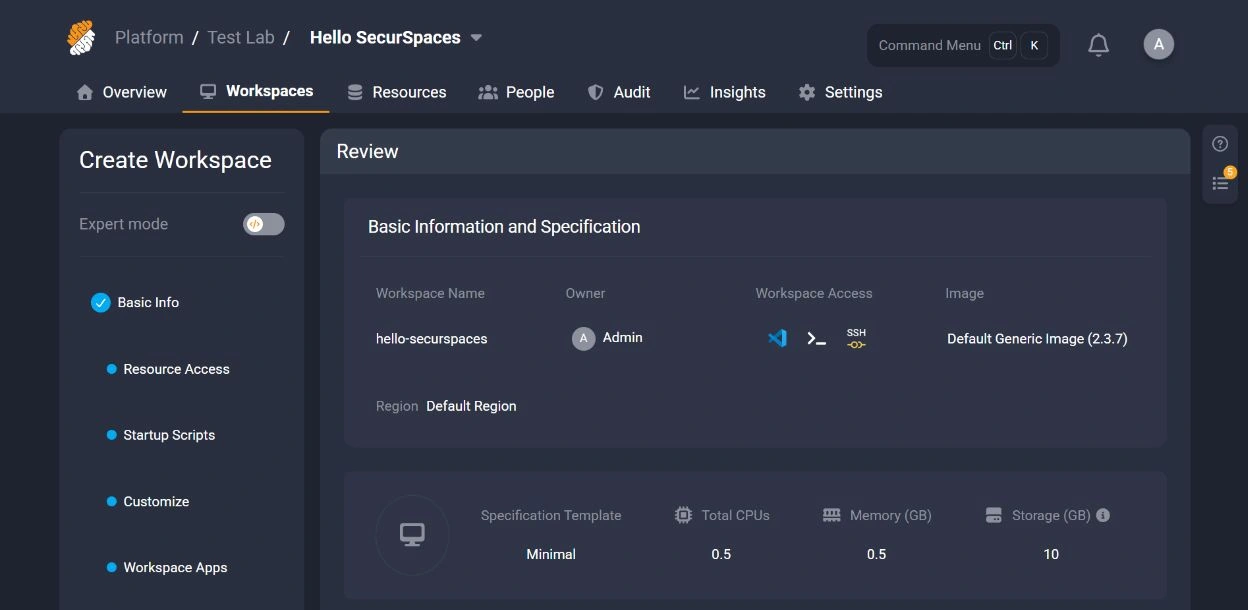Click the Storage value 10
The width and height of the screenshot is (1248, 610).
tap(1051, 554)
